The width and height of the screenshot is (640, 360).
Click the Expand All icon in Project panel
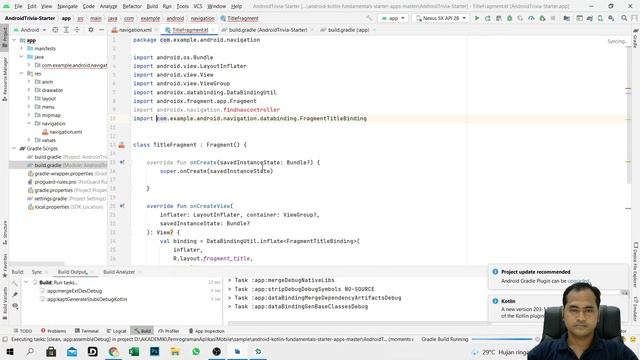[66, 30]
